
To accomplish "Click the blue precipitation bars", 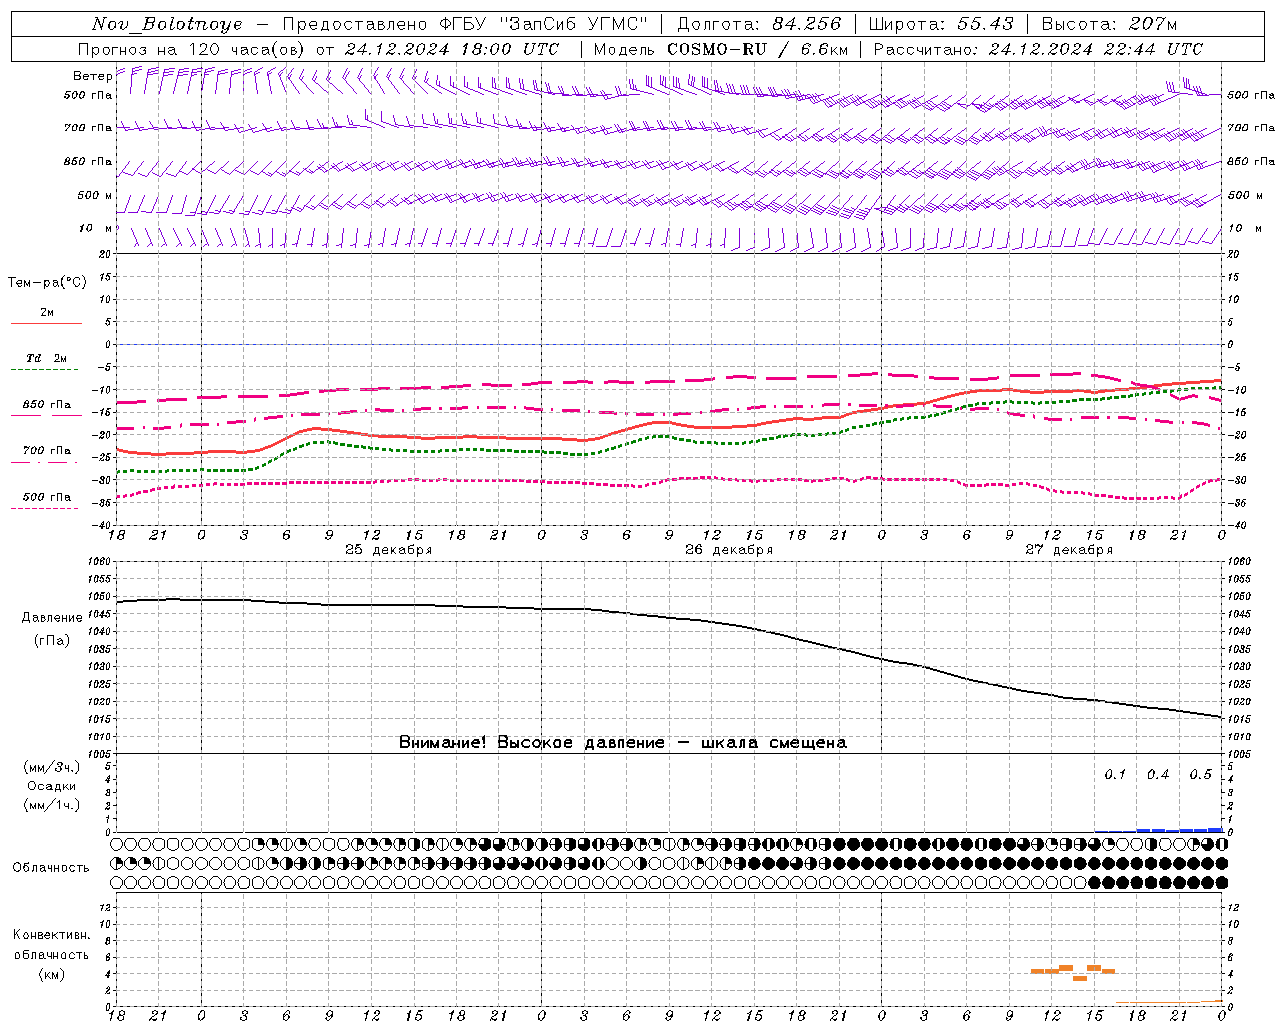I will (1180, 830).
